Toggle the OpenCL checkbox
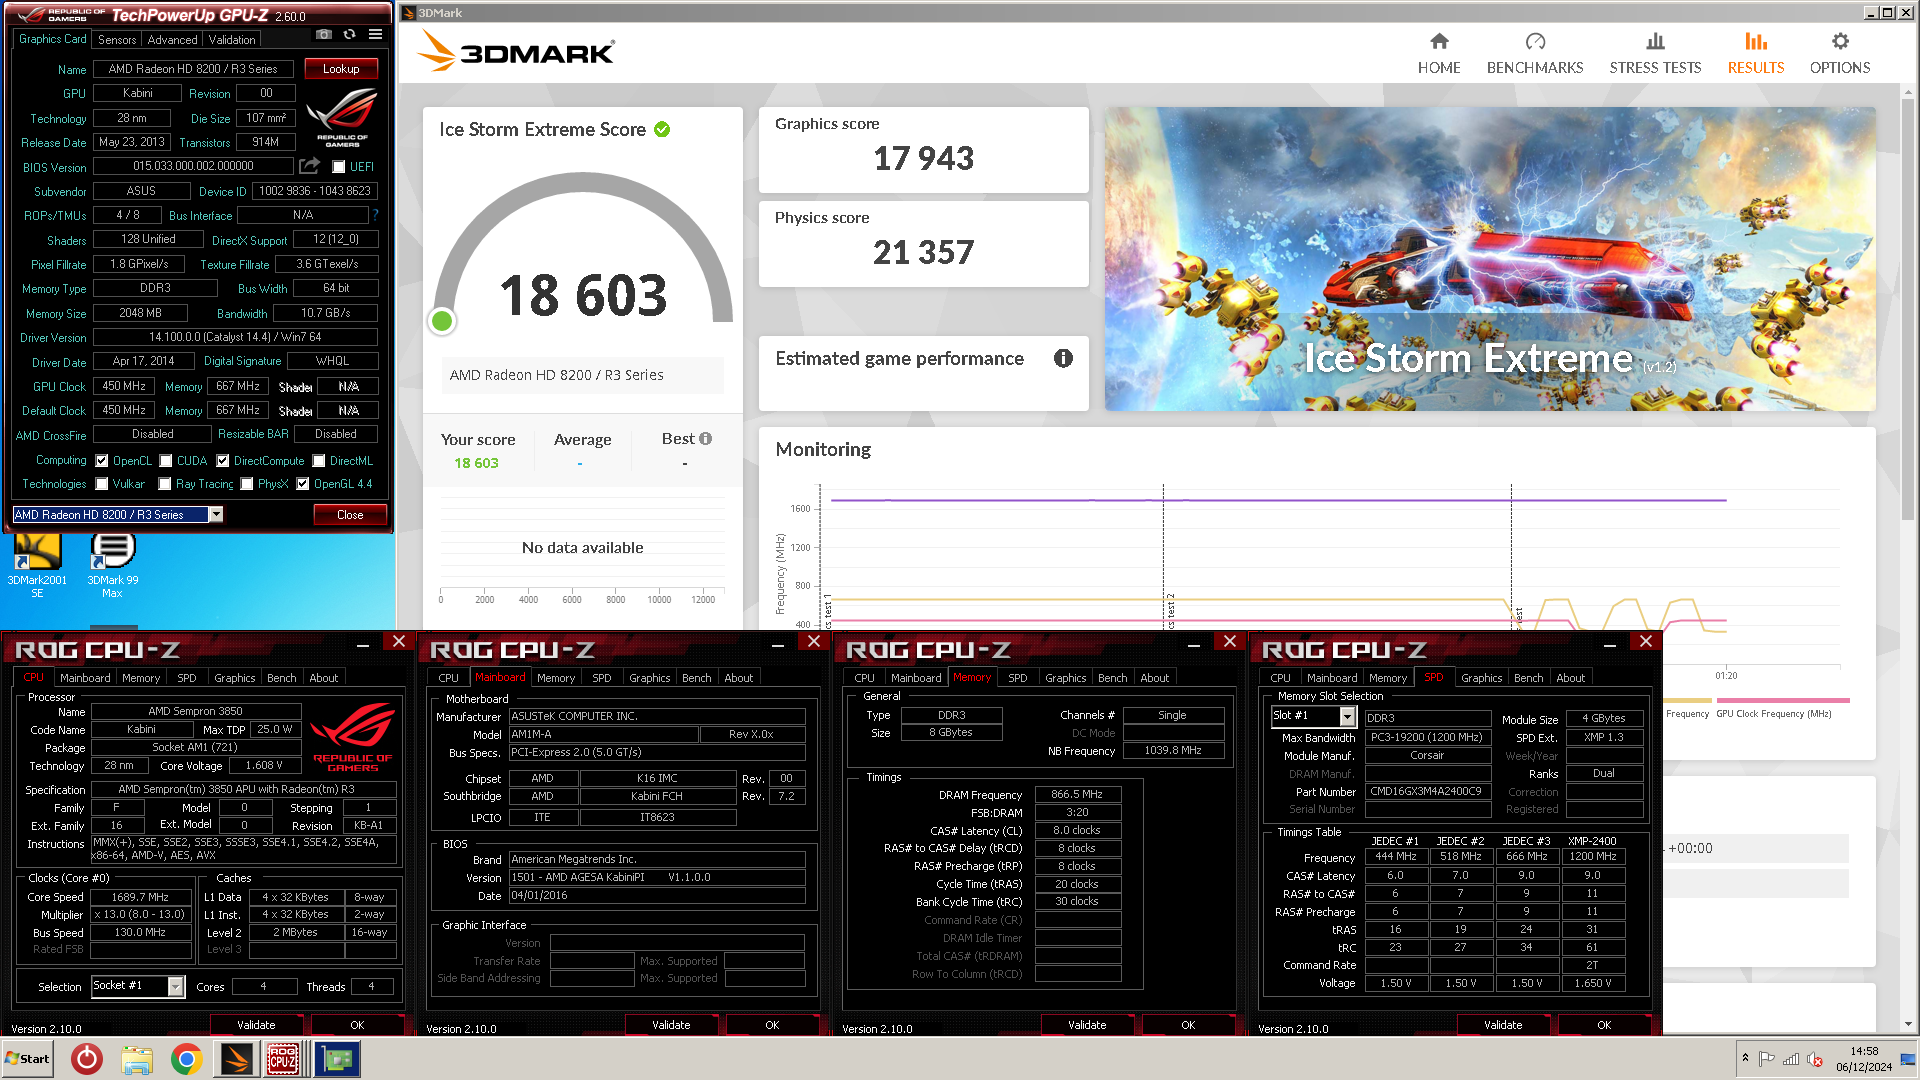The width and height of the screenshot is (1920, 1080). (102, 461)
